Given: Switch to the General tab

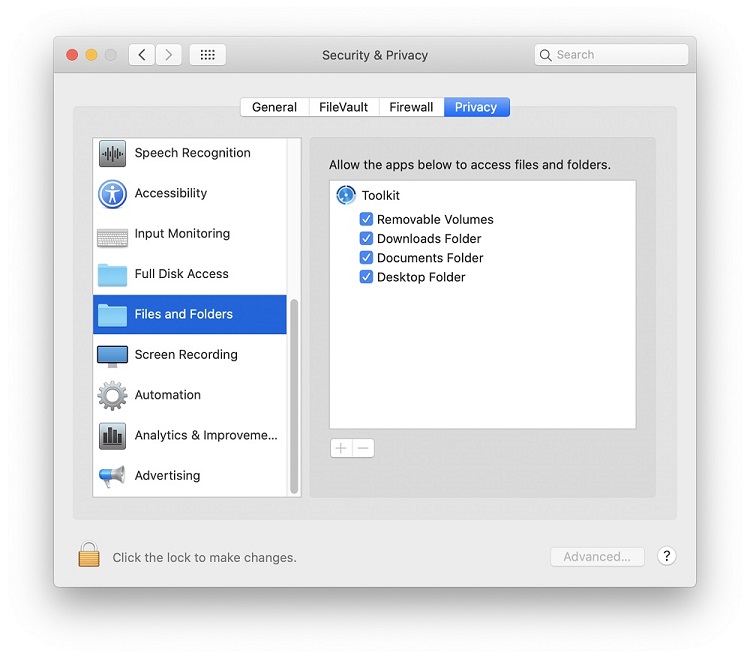Looking at the screenshot, I should pos(275,107).
